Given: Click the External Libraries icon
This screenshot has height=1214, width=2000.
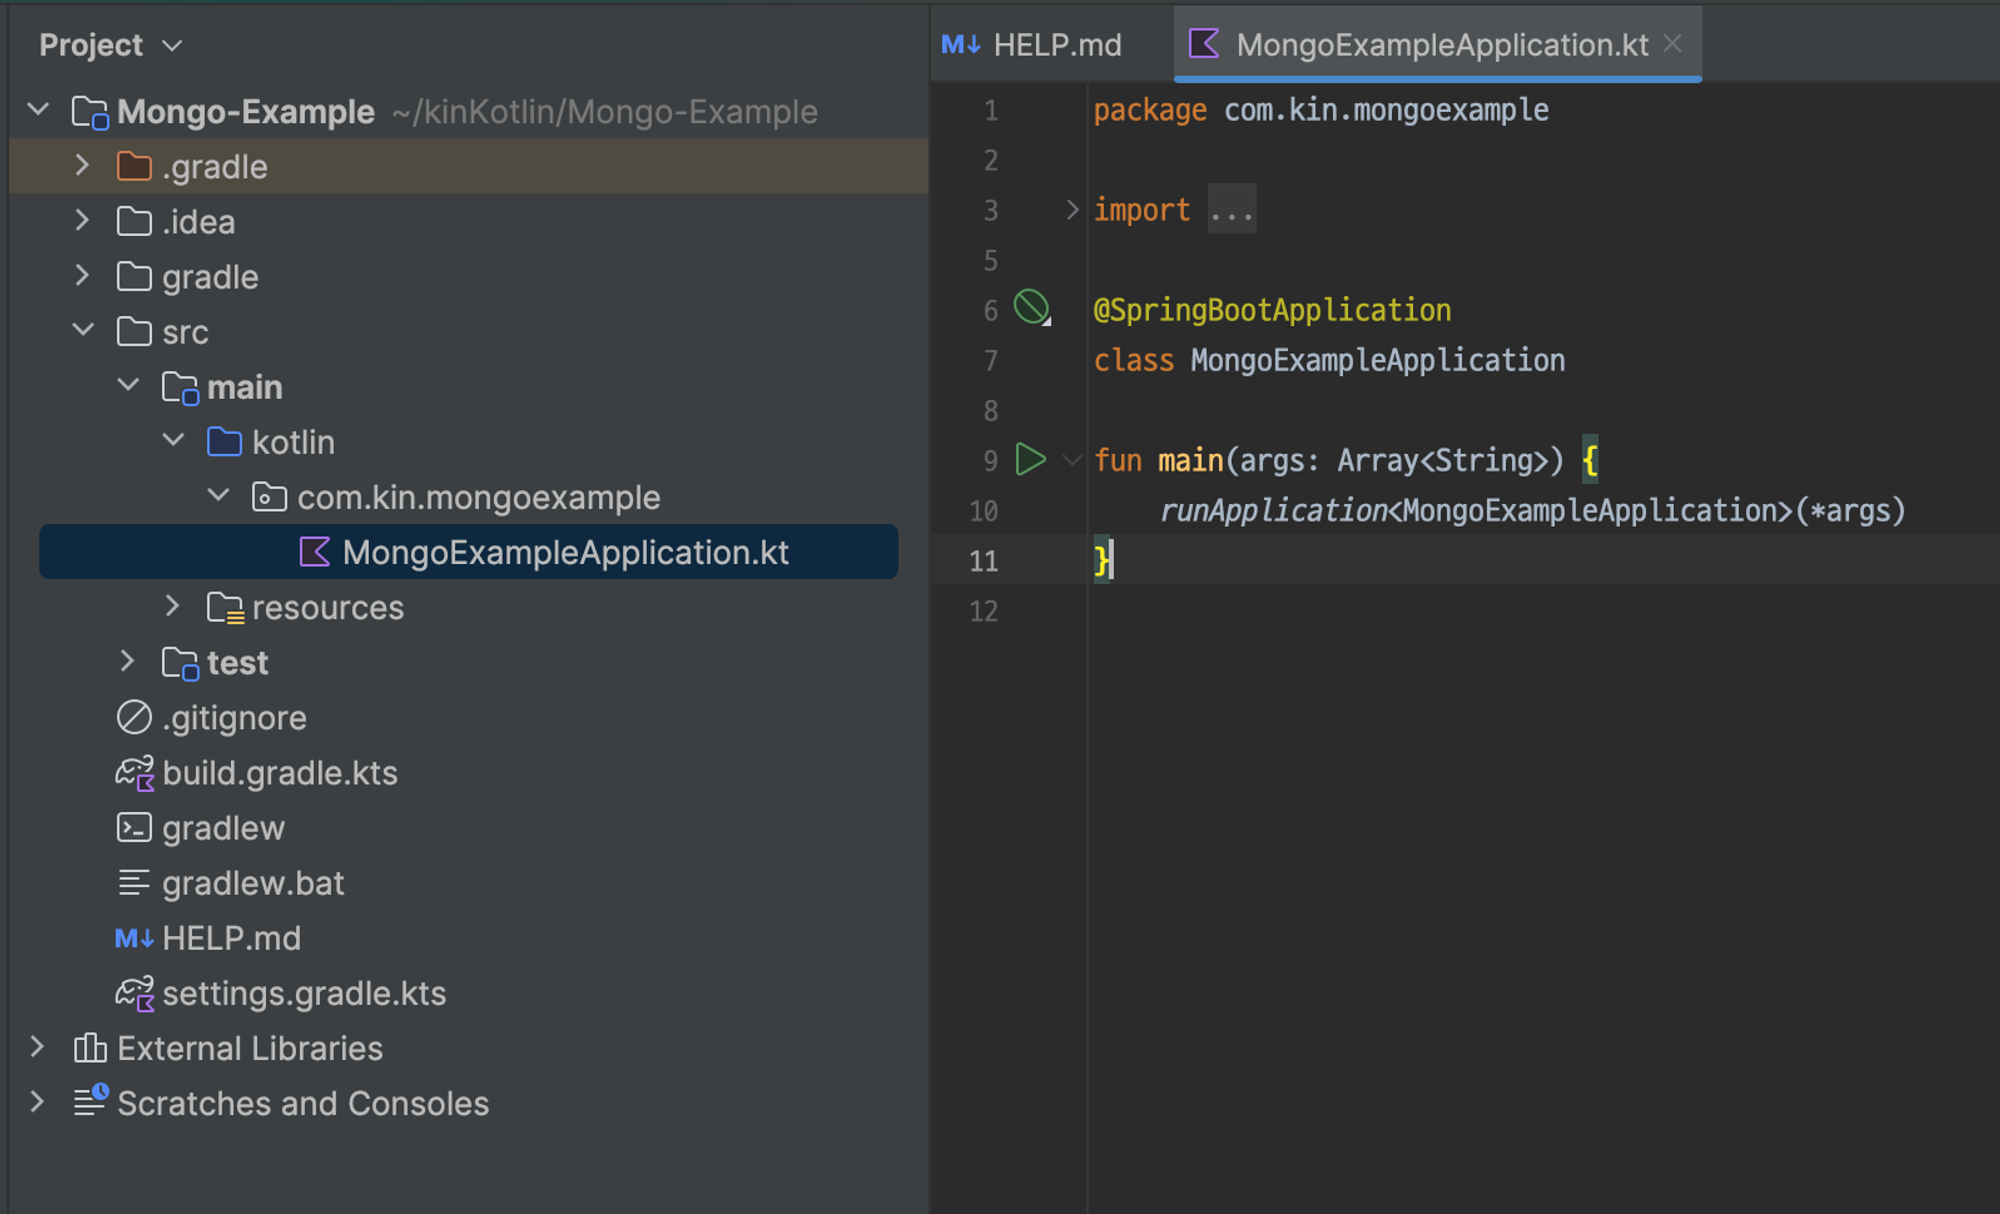Looking at the screenshot, I should (90, 1048).
